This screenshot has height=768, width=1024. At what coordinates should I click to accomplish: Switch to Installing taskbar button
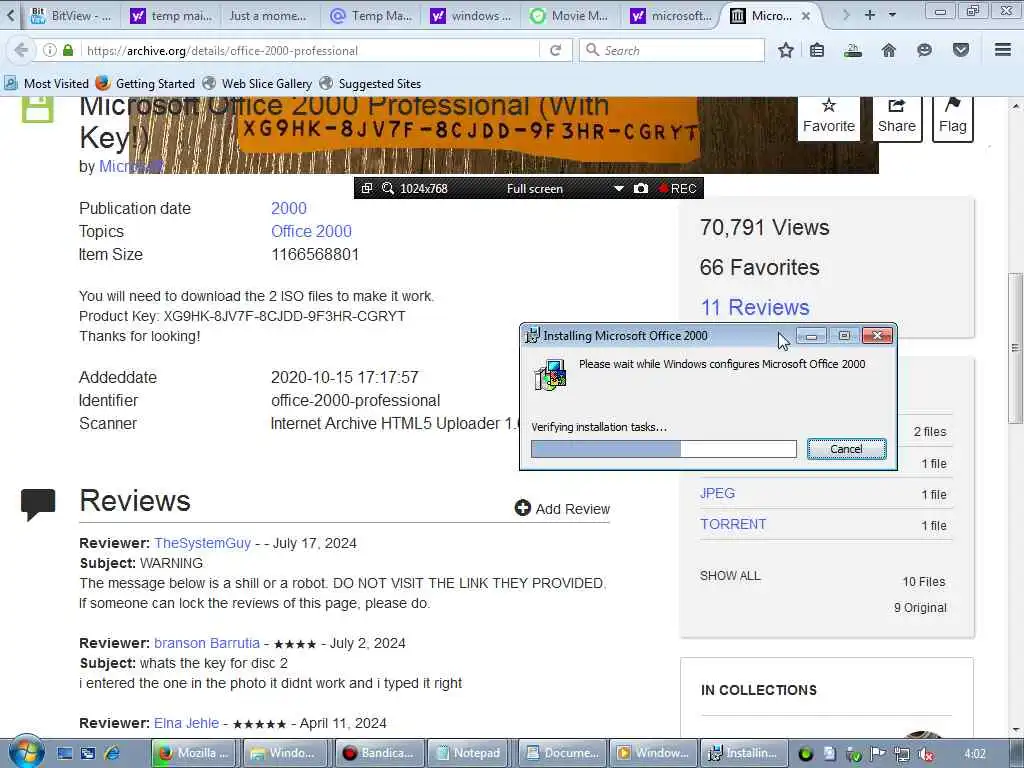[x=744, y=753]
